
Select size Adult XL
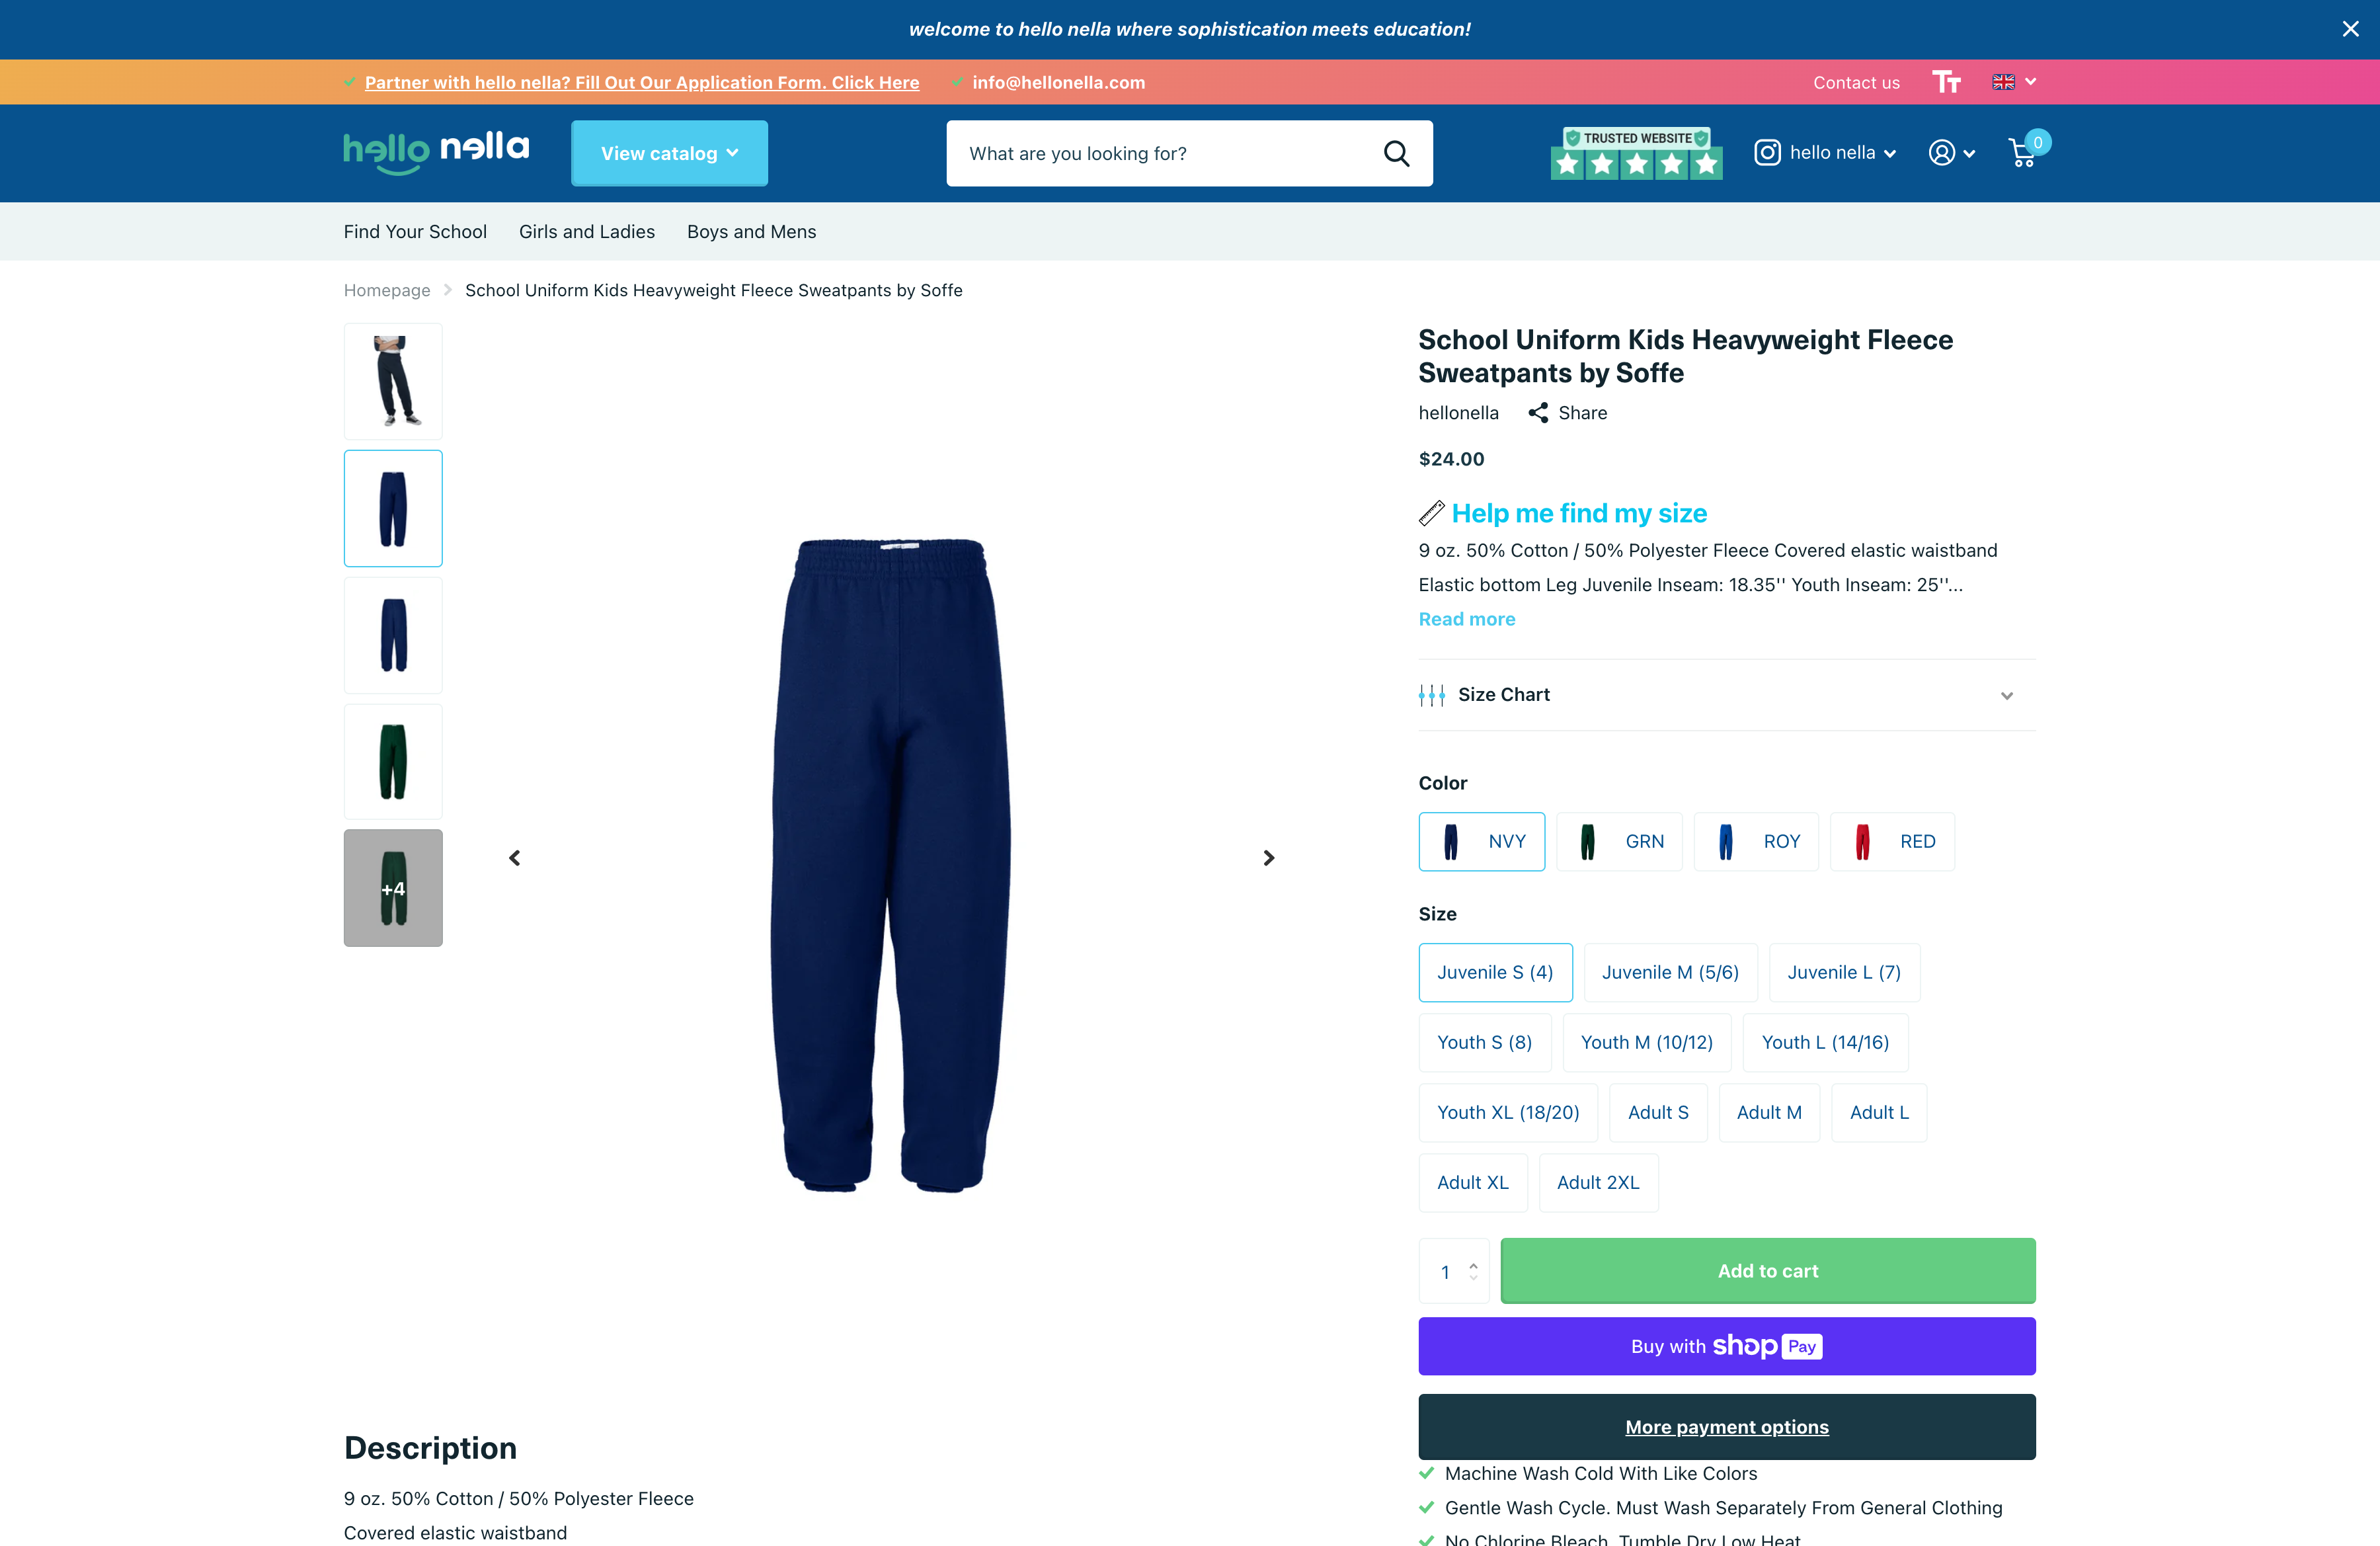pos(1472,1182)
